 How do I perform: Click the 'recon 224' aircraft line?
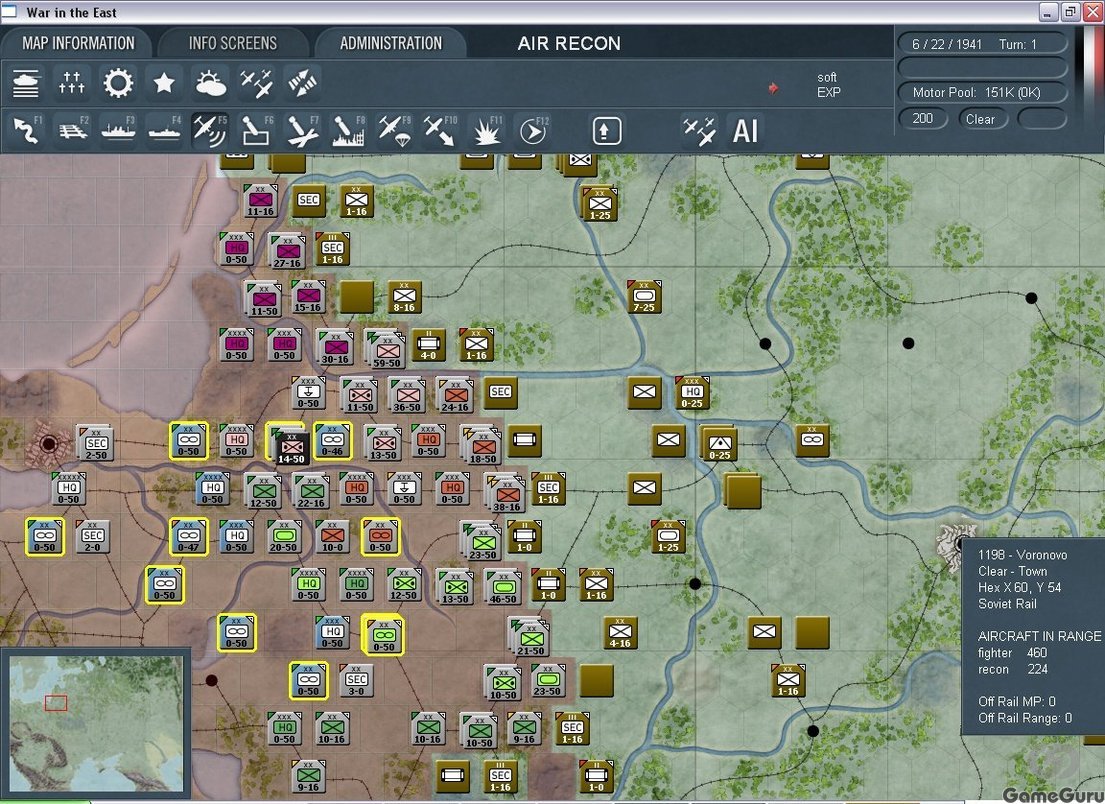[1012, 669]
